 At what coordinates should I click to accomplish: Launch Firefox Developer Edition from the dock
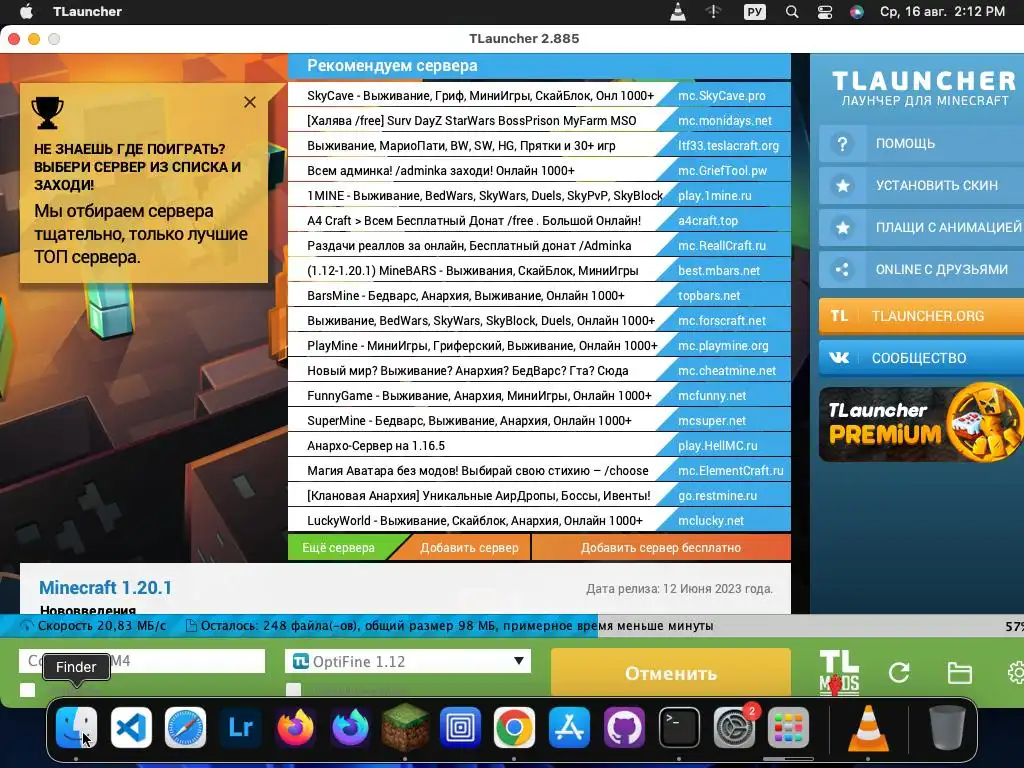point(350,727)
